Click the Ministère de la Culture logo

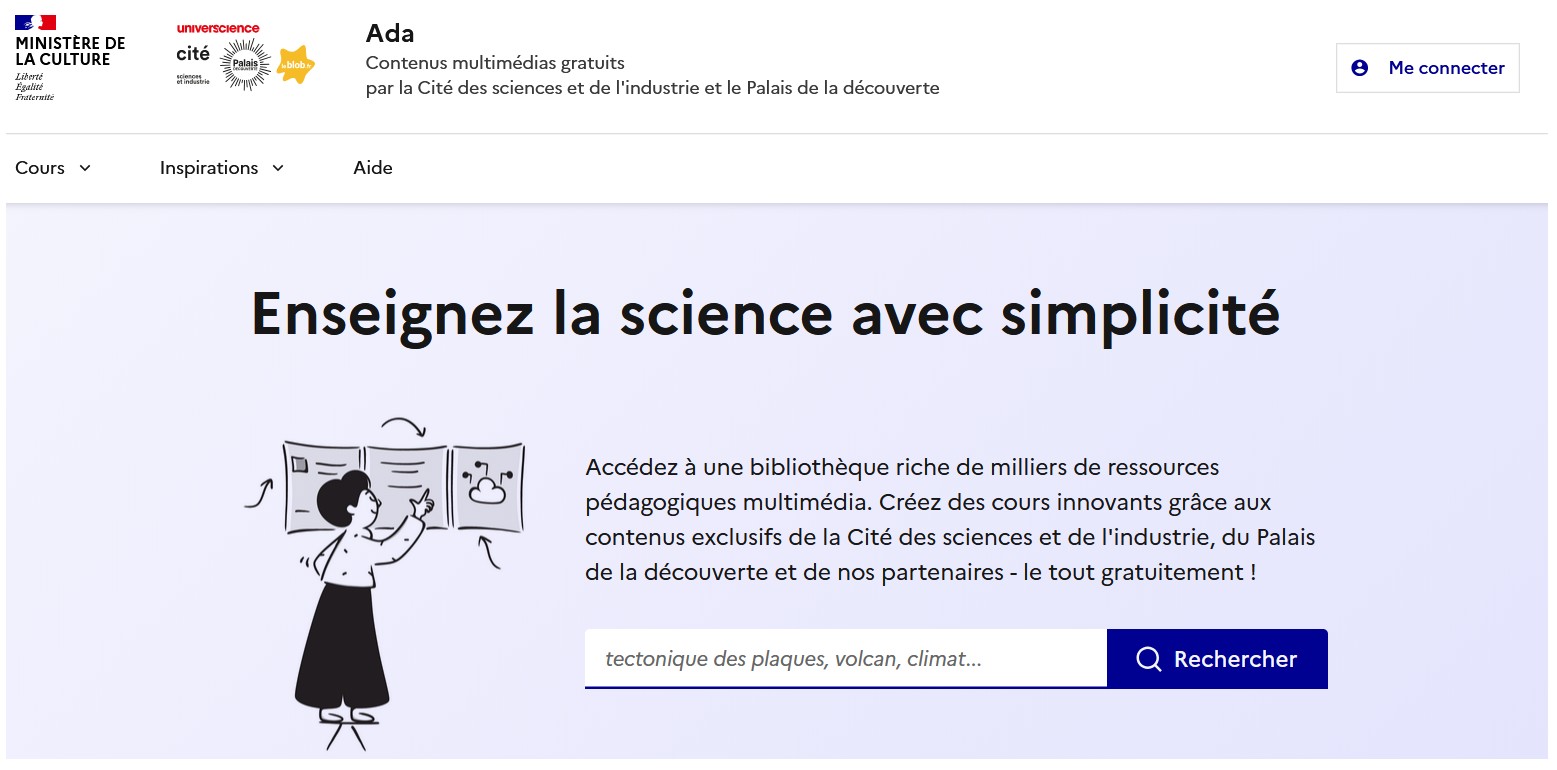(x=69, y=58)
